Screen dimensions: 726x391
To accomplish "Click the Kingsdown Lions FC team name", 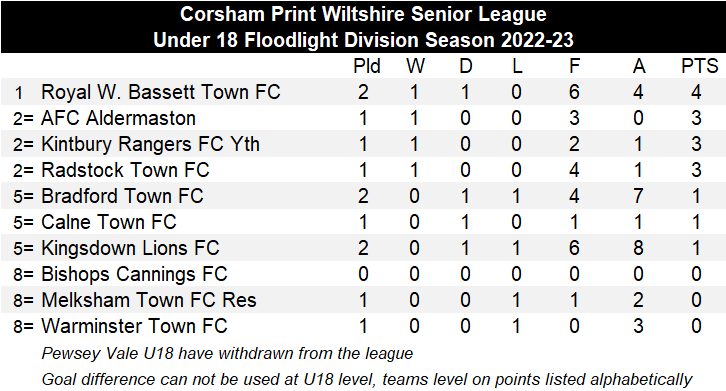I will click(130, 248).
